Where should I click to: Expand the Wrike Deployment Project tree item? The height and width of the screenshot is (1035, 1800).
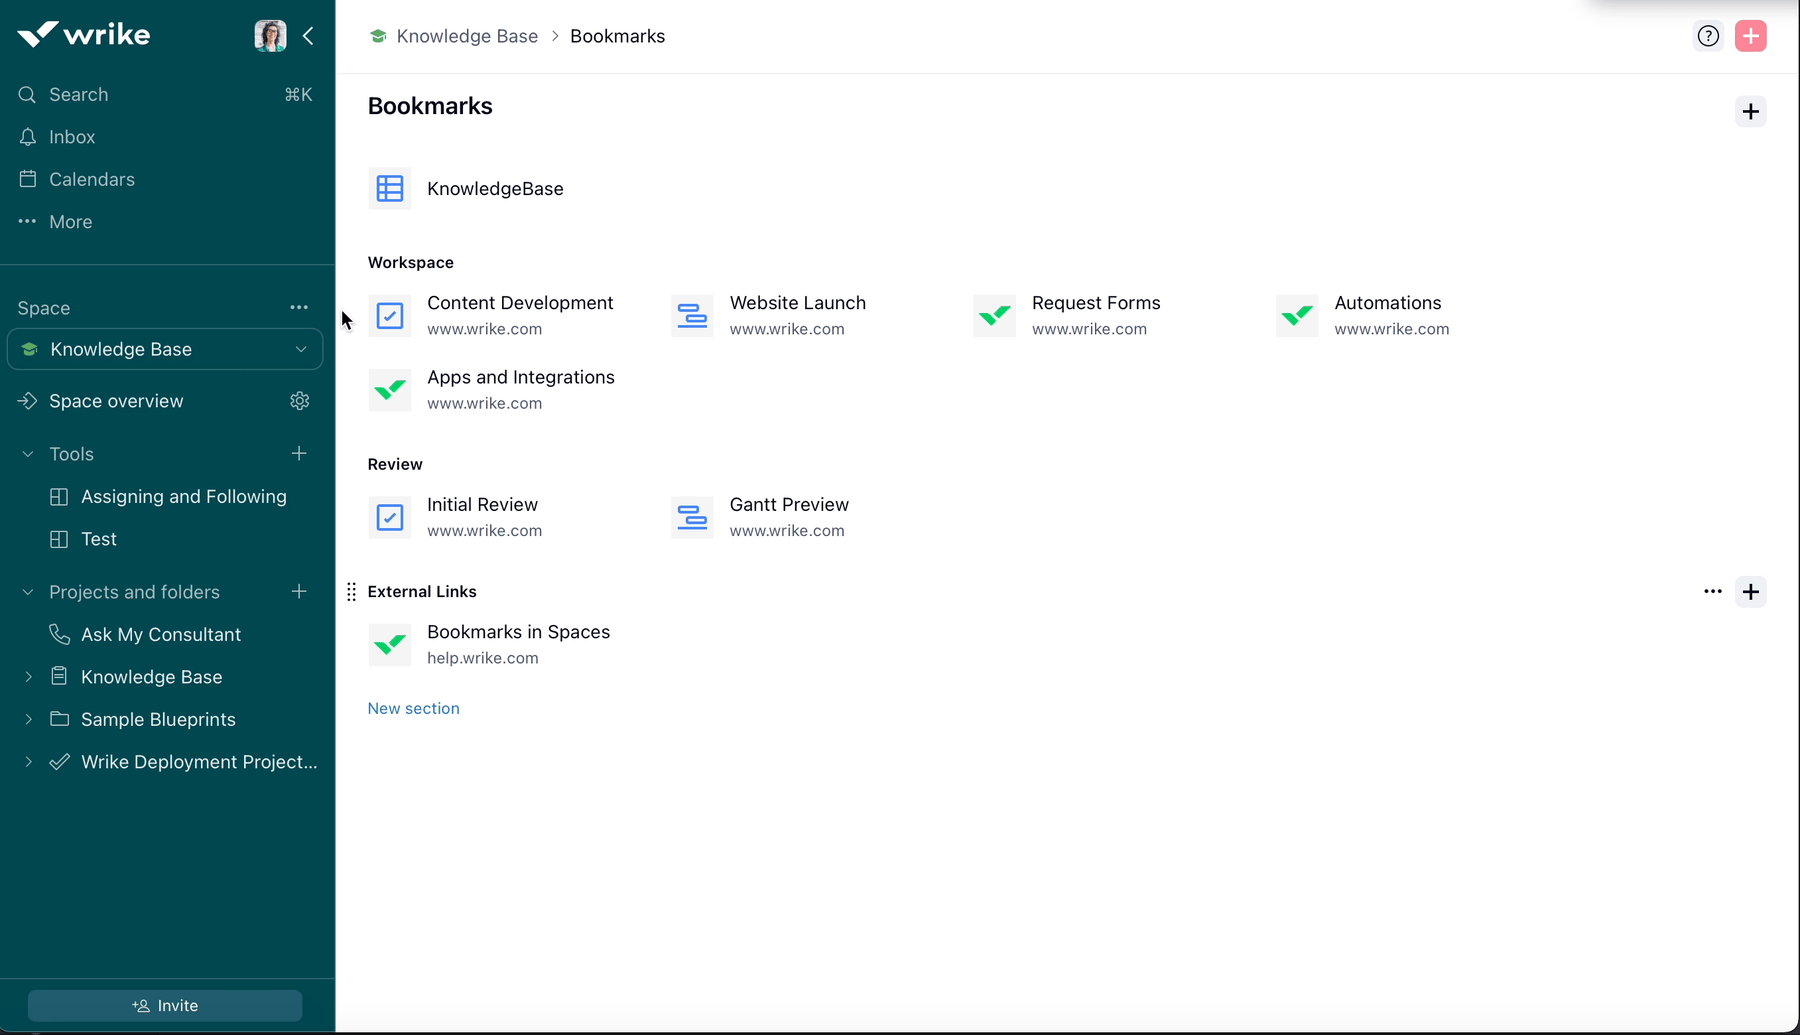pyautogui.click(x=28, y=761)
